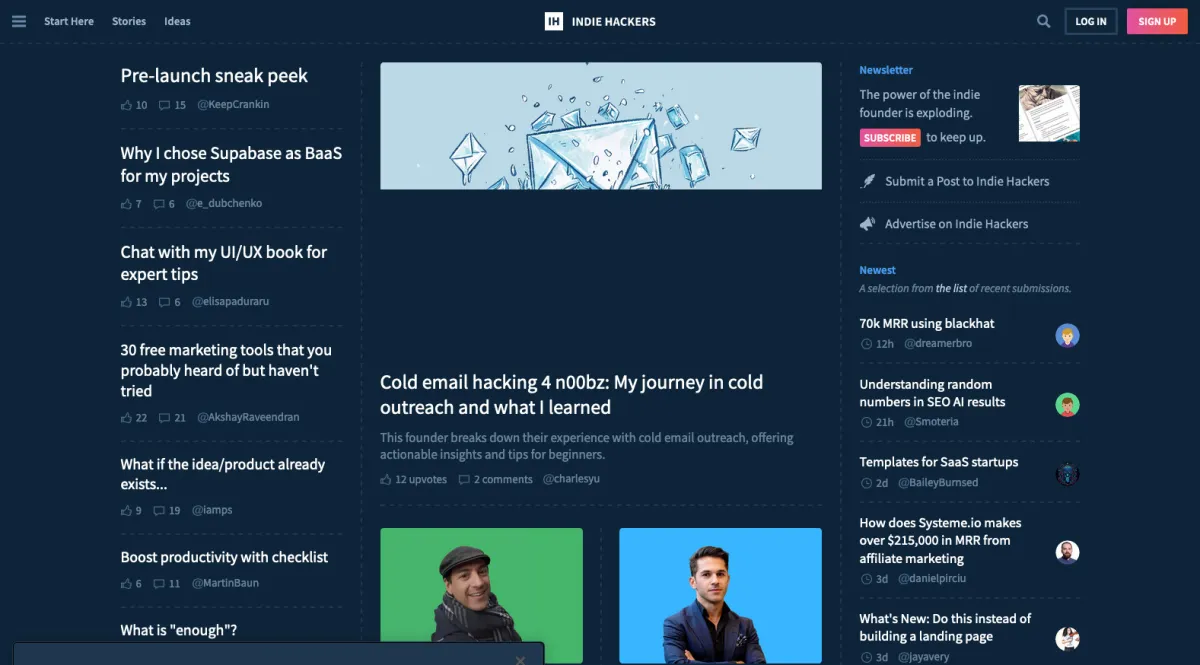Open the 70k MRR using blackhat post
Screen dimensions: 1200x665
[927, 323]
